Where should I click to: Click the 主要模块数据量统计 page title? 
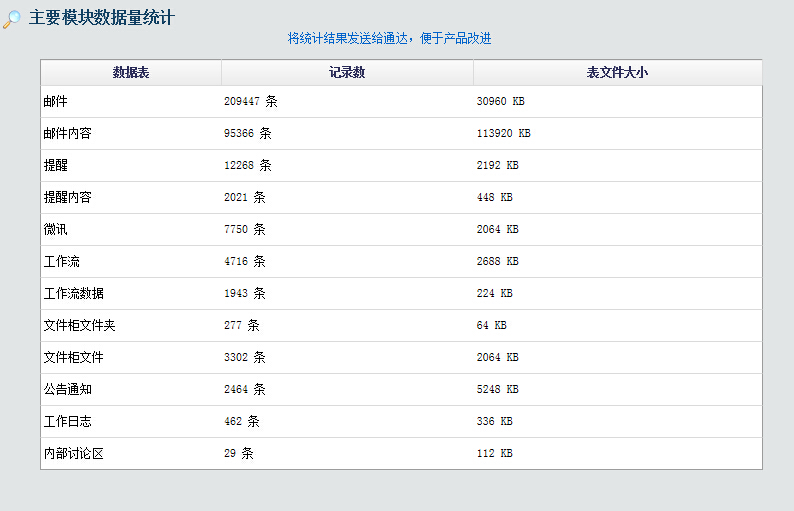pyautogui.click(x=102, y=18)
